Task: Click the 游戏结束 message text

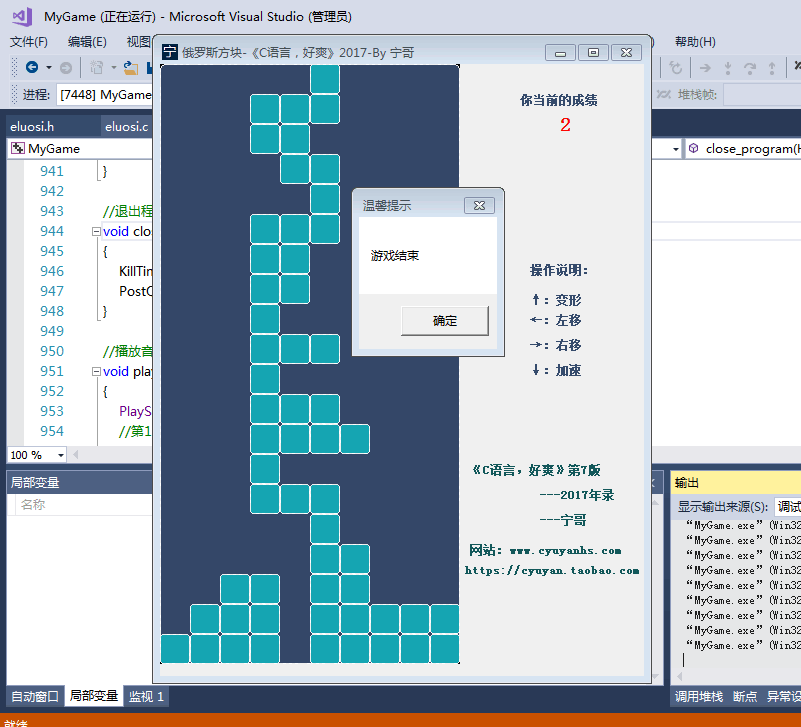Action: tap(394, 255)
